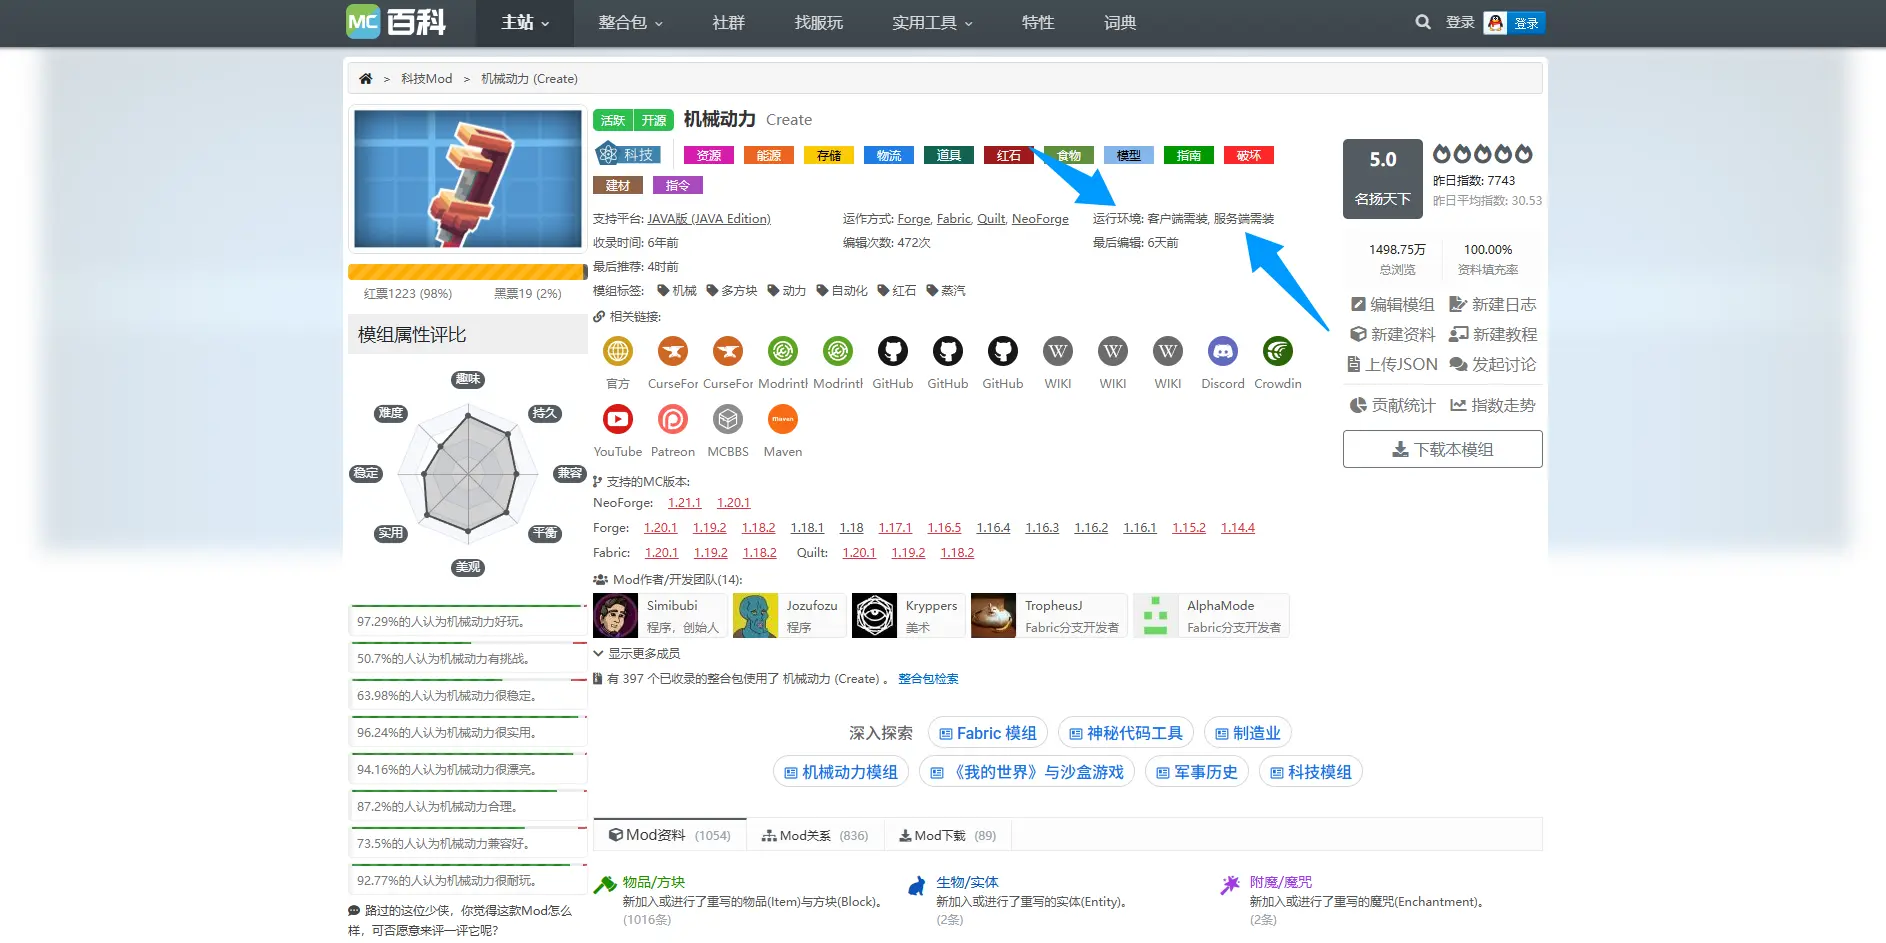The width and height of the screenshot is (1886, 943).
Task: Open the Maven repository icon
Action: 783,419
